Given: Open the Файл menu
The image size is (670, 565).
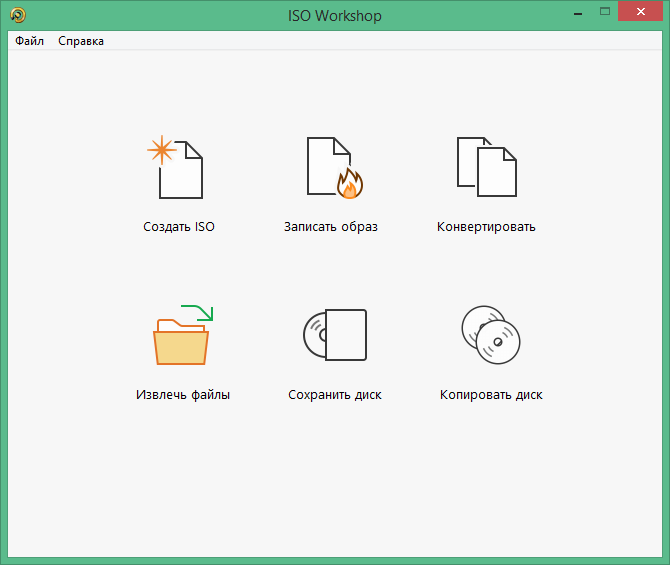Looking at the screenshot, I should coord(30,41).
